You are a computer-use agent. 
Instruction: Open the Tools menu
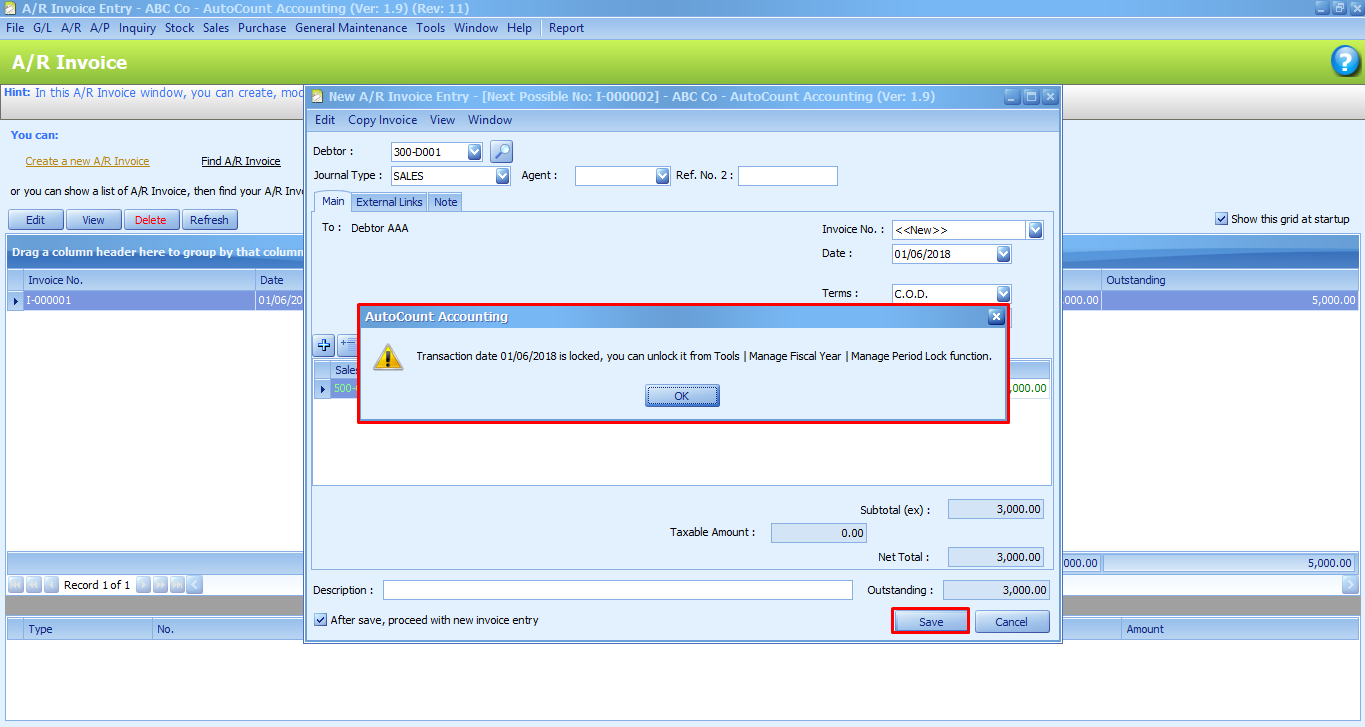coord(431,28)
